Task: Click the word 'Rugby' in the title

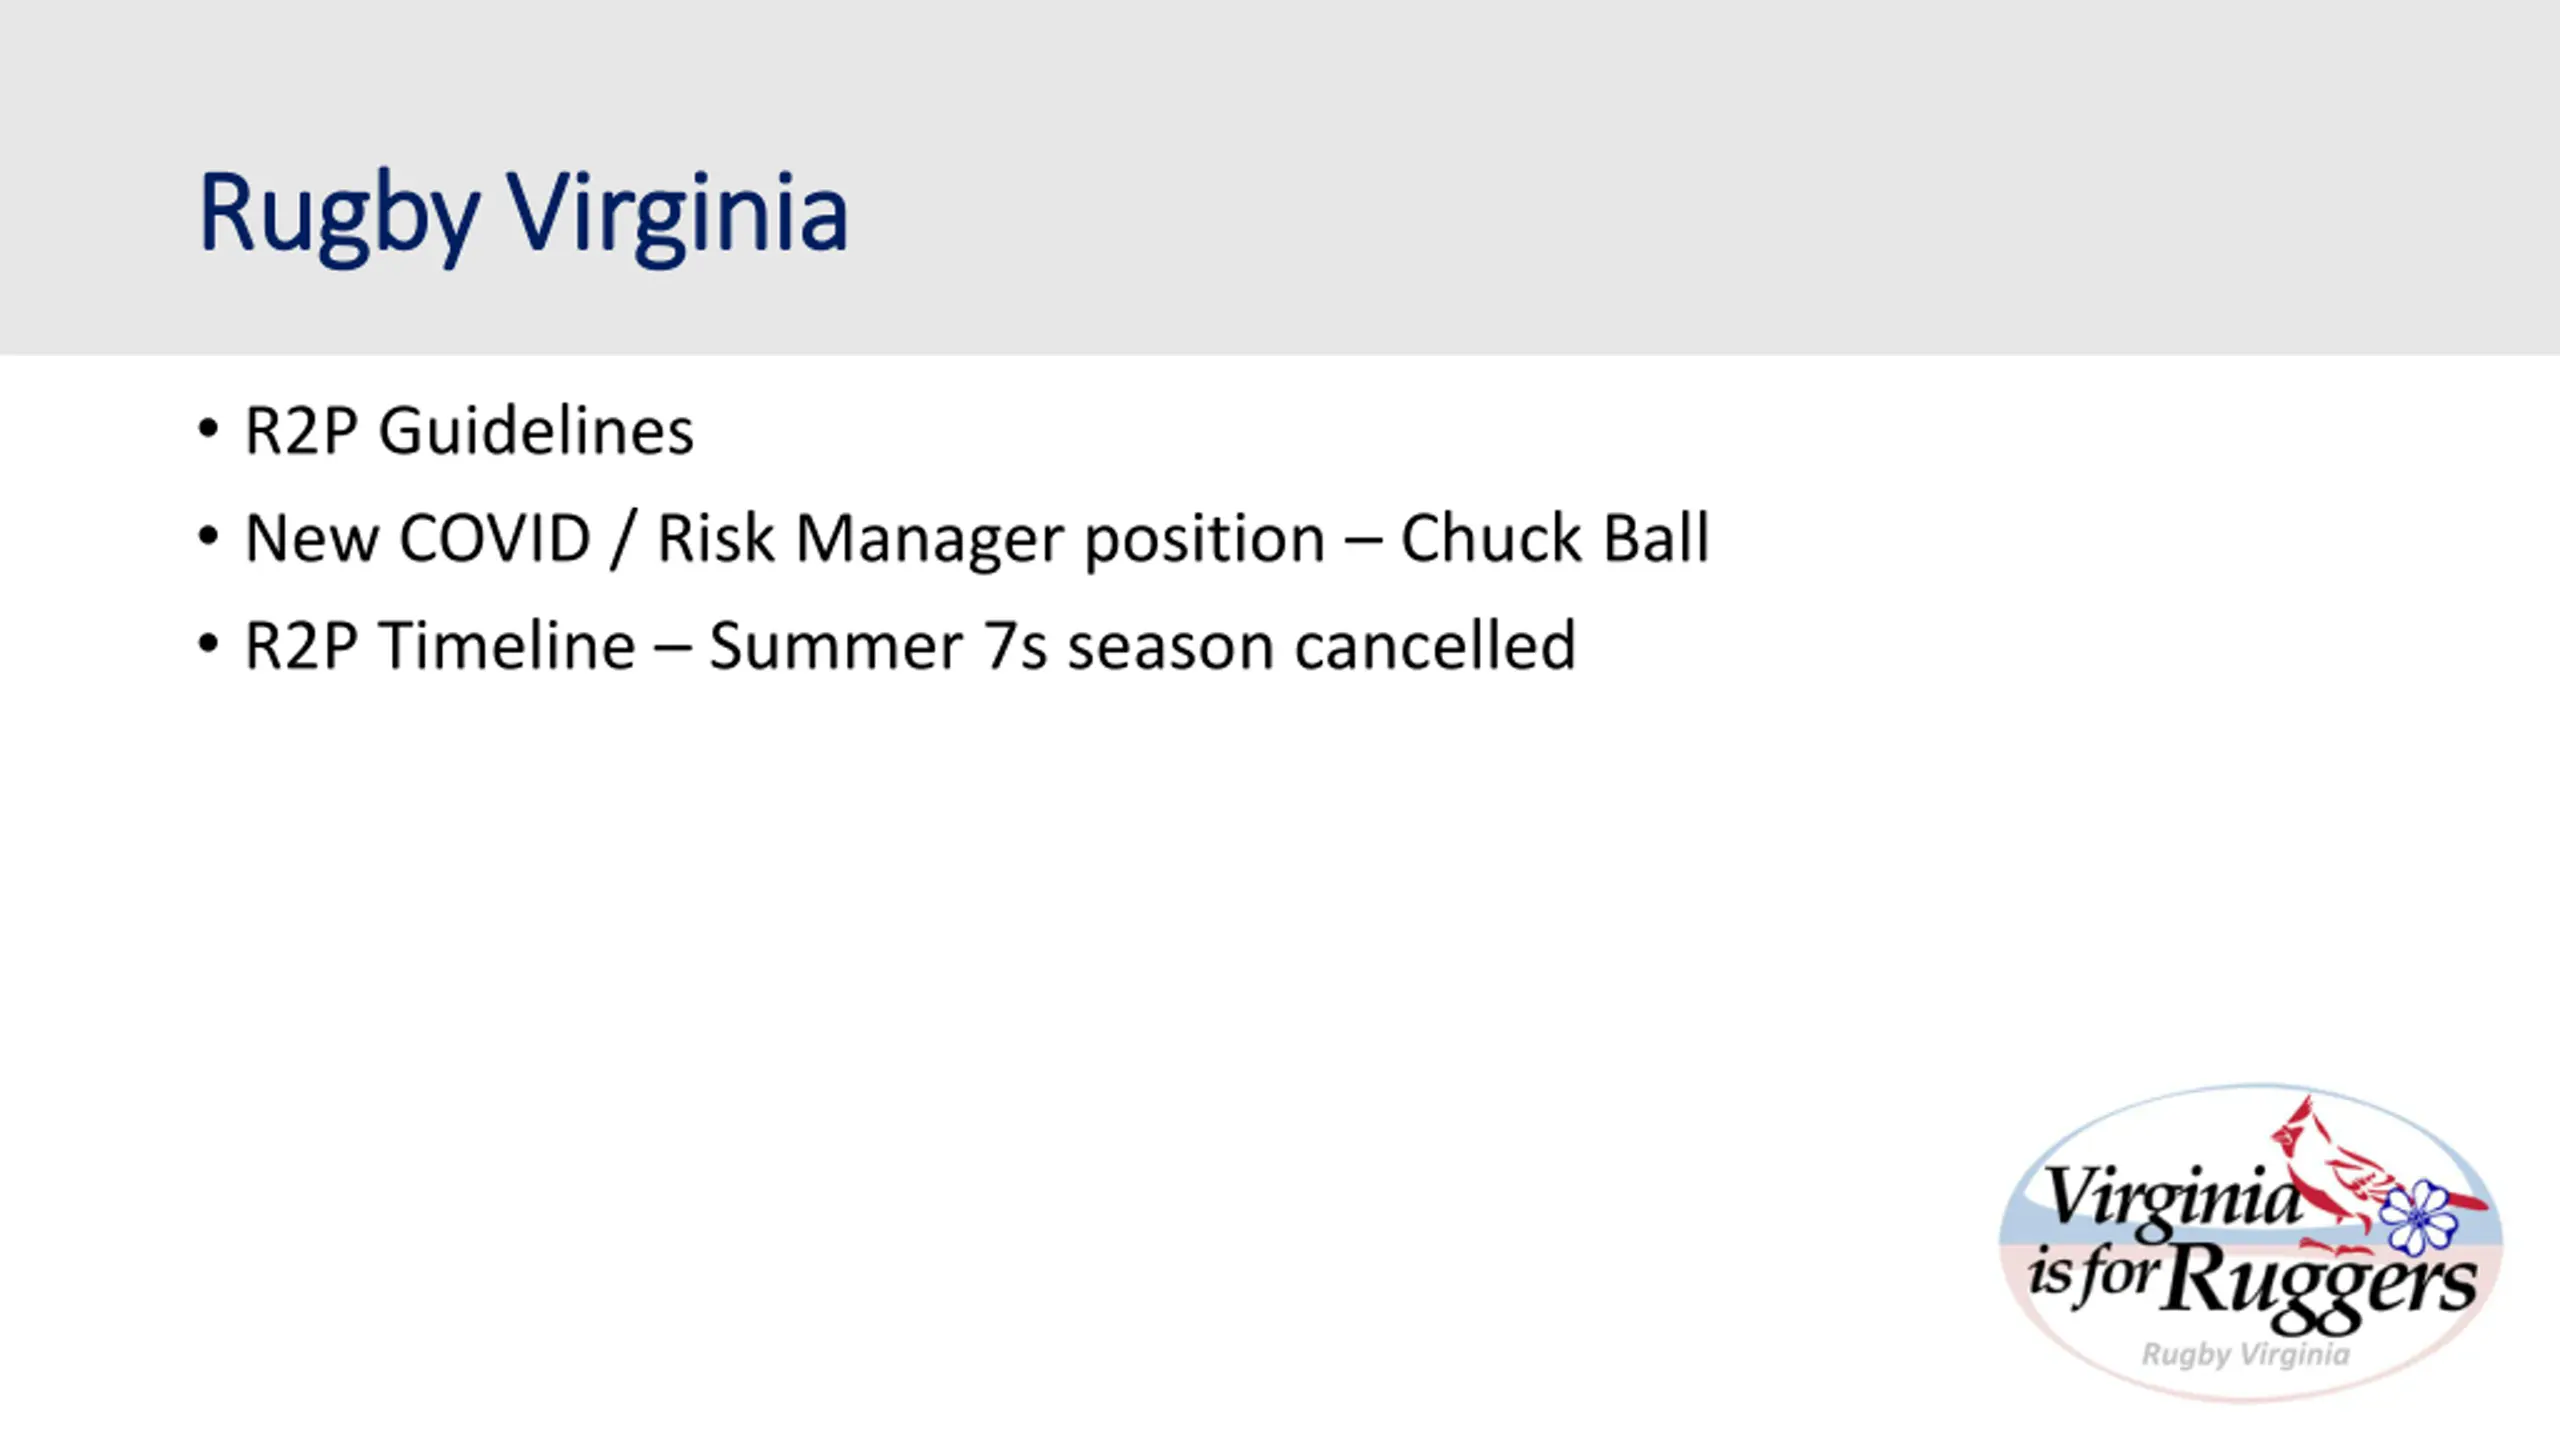Action: coord(339,217)
